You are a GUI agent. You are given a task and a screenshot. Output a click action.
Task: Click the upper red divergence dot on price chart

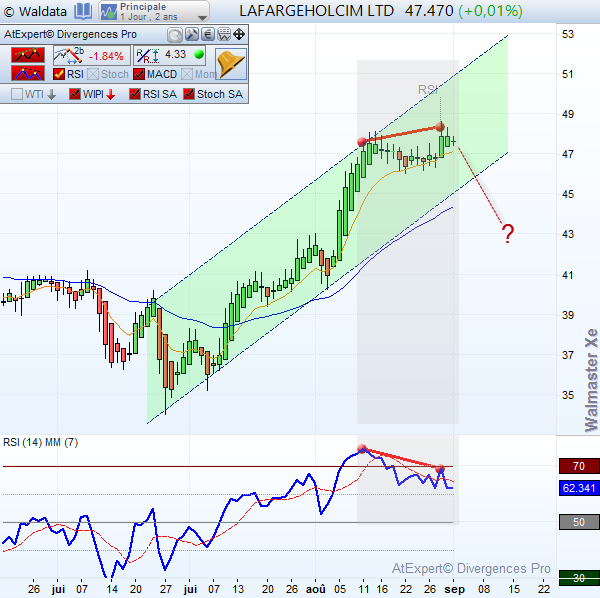[440, 127]
